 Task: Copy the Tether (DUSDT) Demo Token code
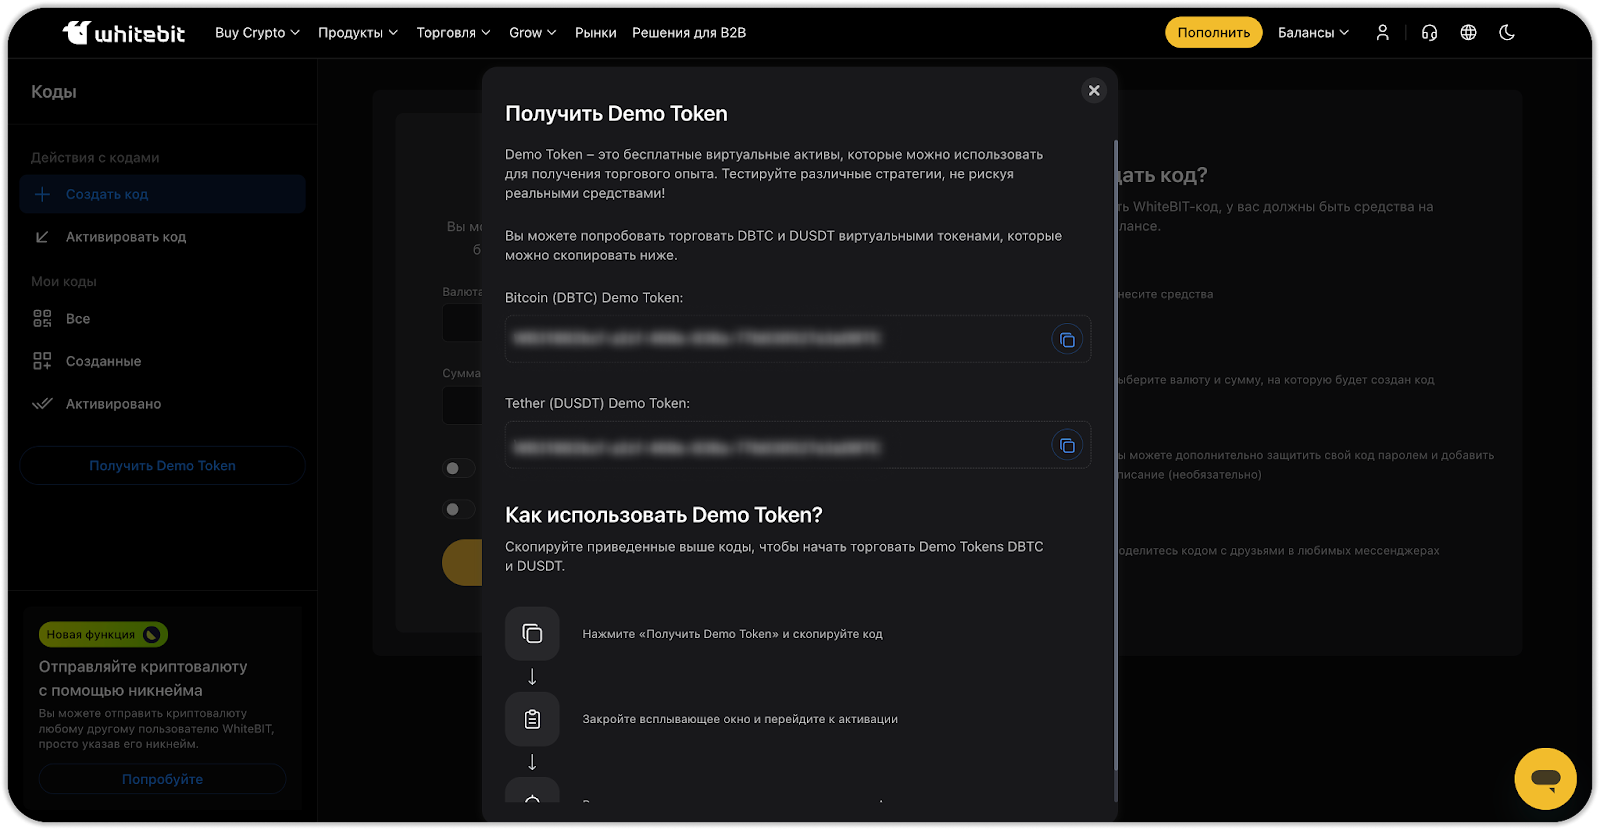[x=1067, y=445]
